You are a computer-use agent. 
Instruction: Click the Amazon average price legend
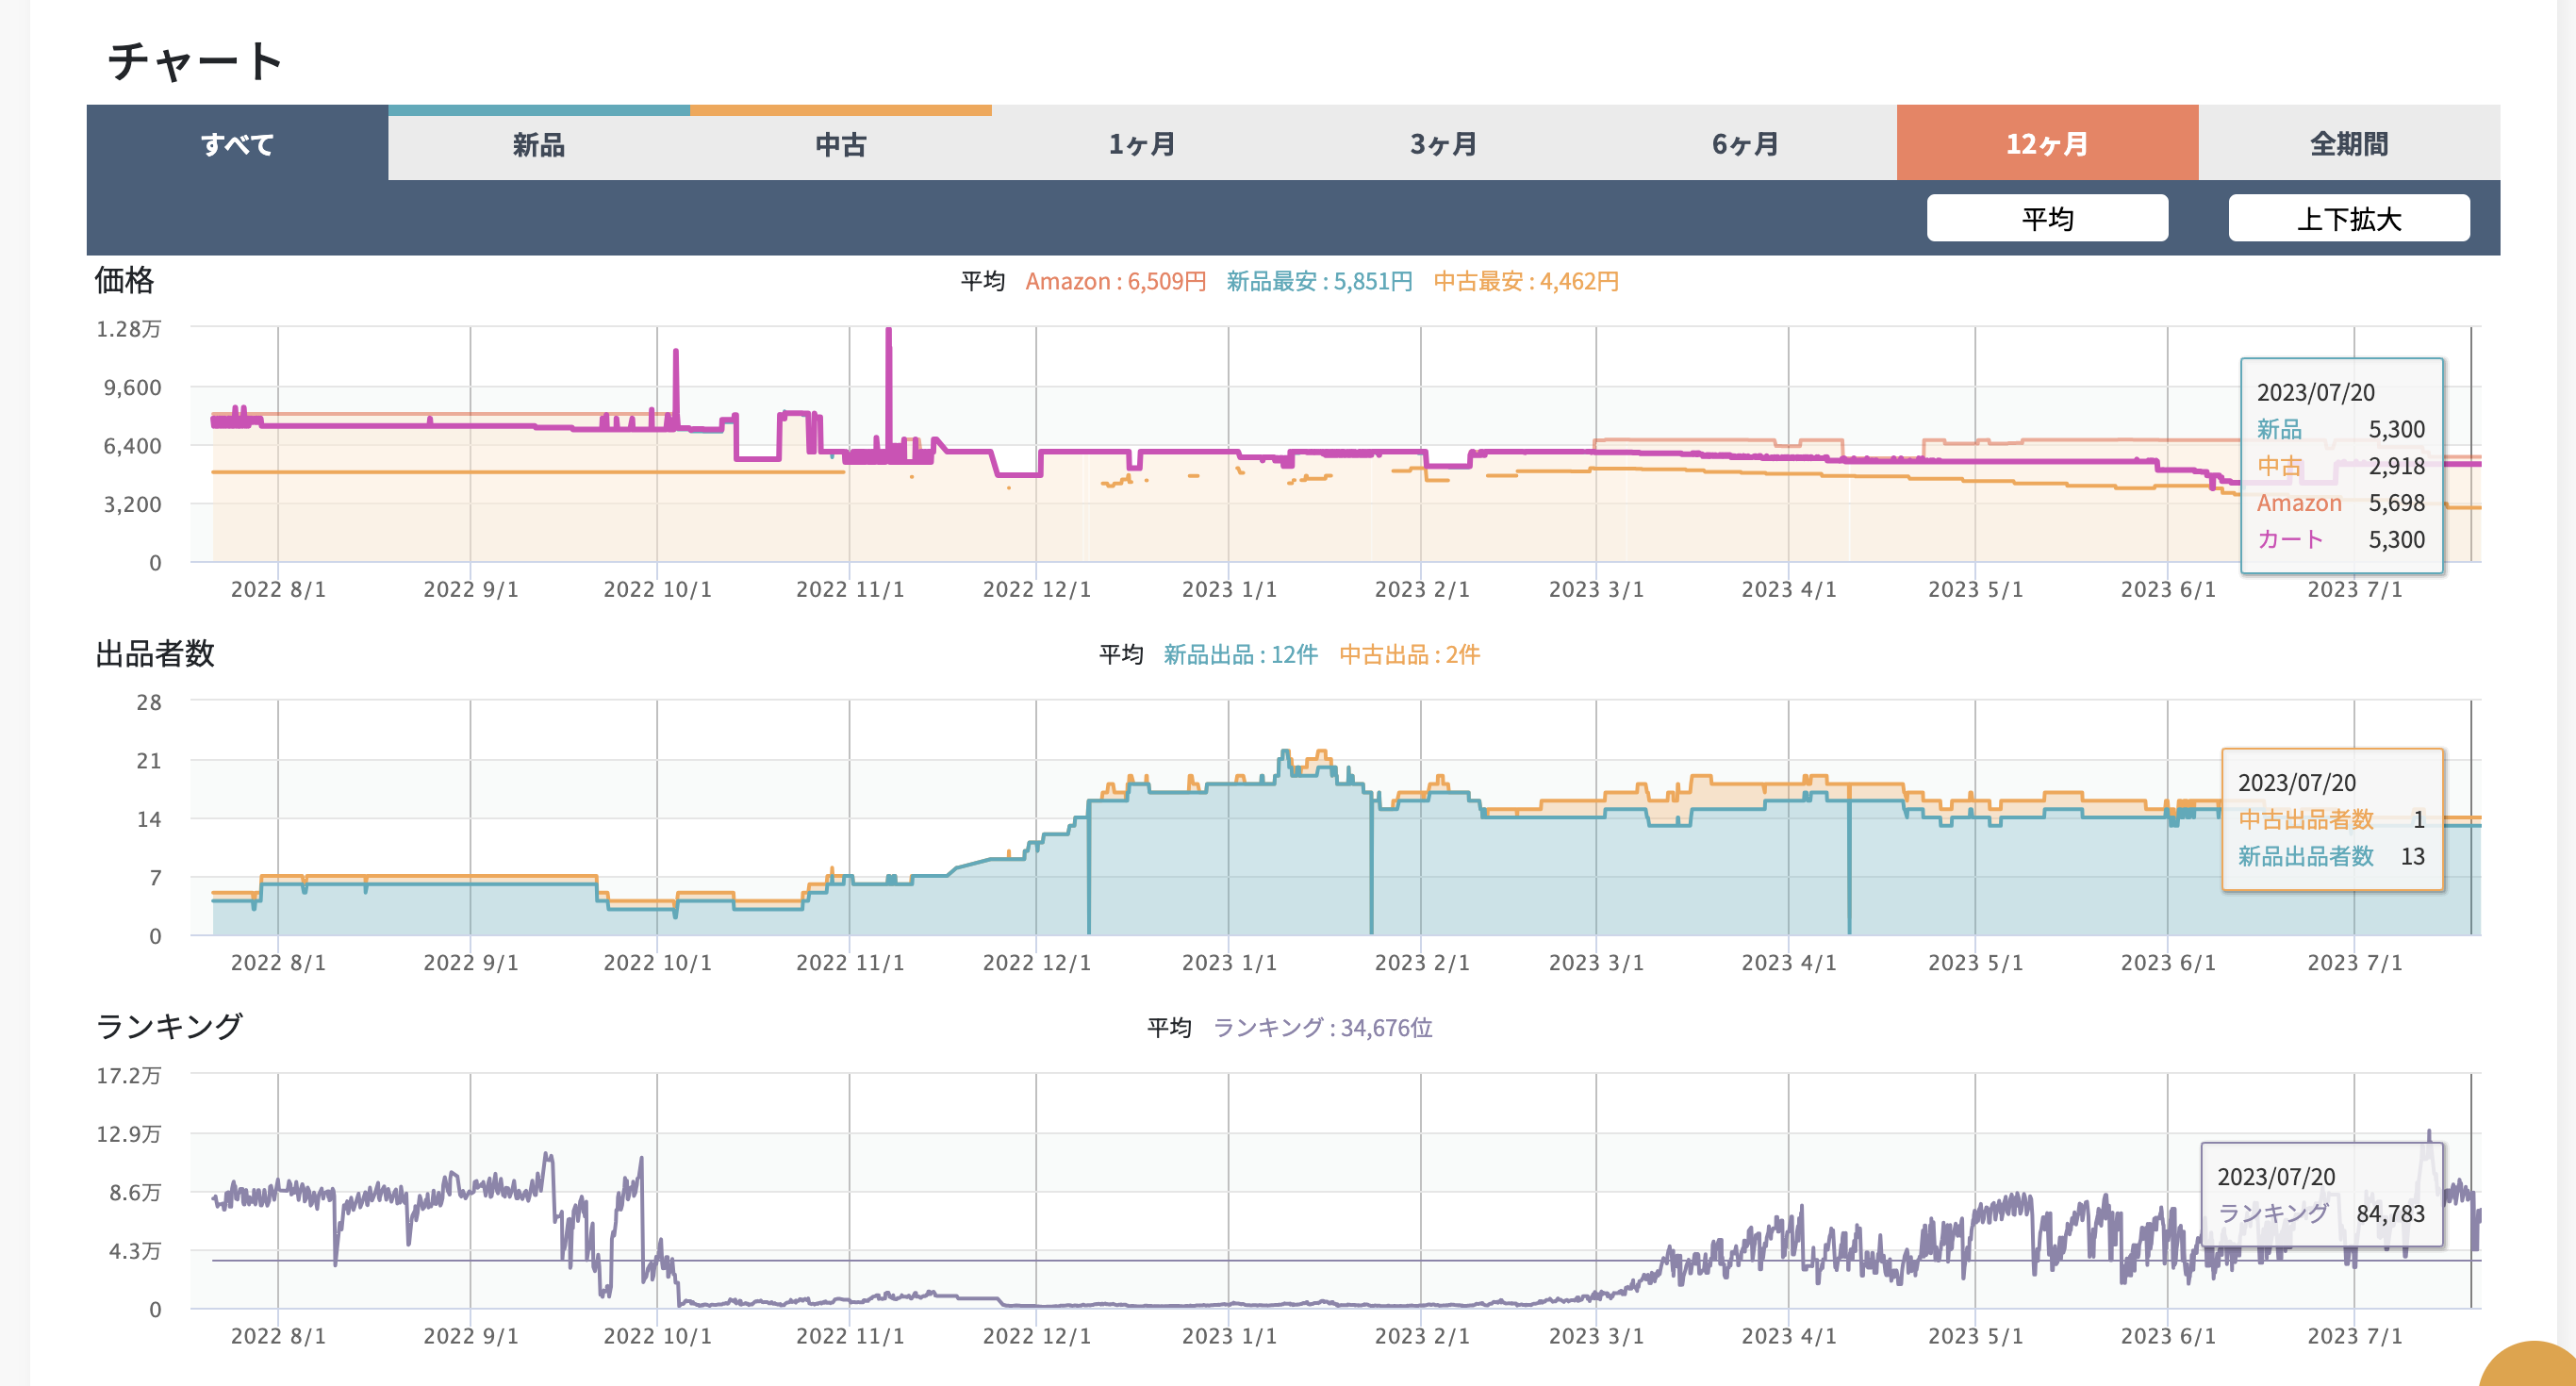1115,282
